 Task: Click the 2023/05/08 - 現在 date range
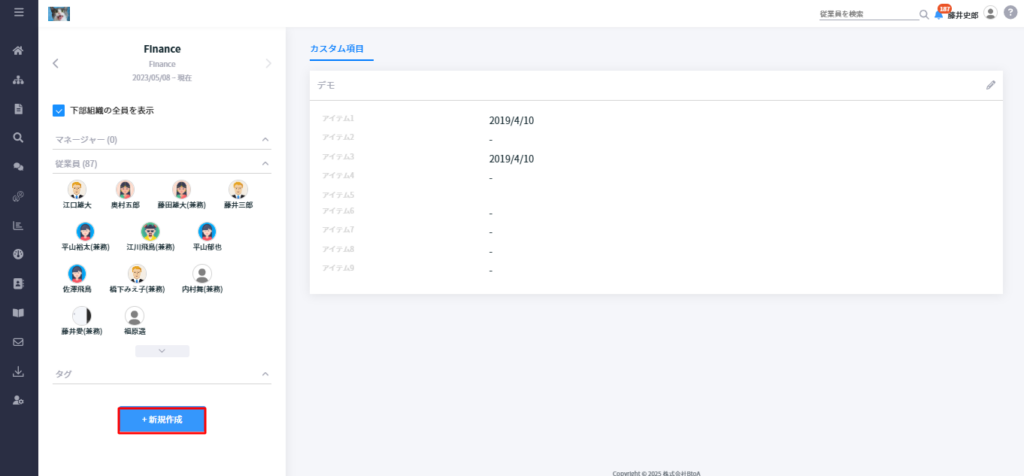(162, 78)
